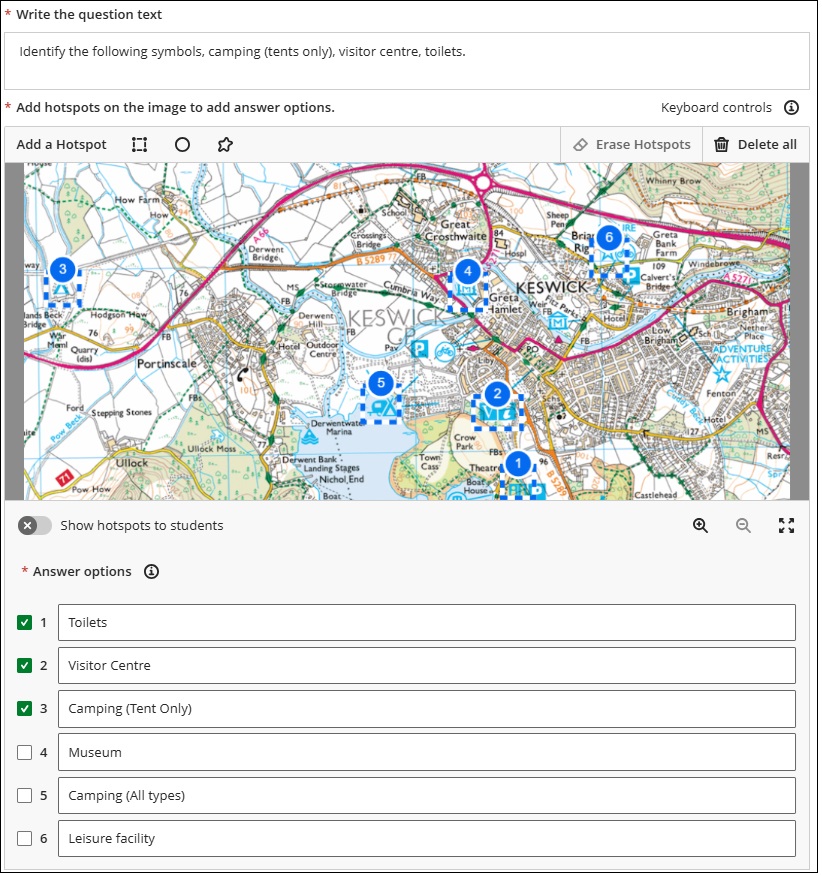This screenshot has width=822, height=876.
Task: Check the Leisure facility checkbox
Action: coord(25,838)
